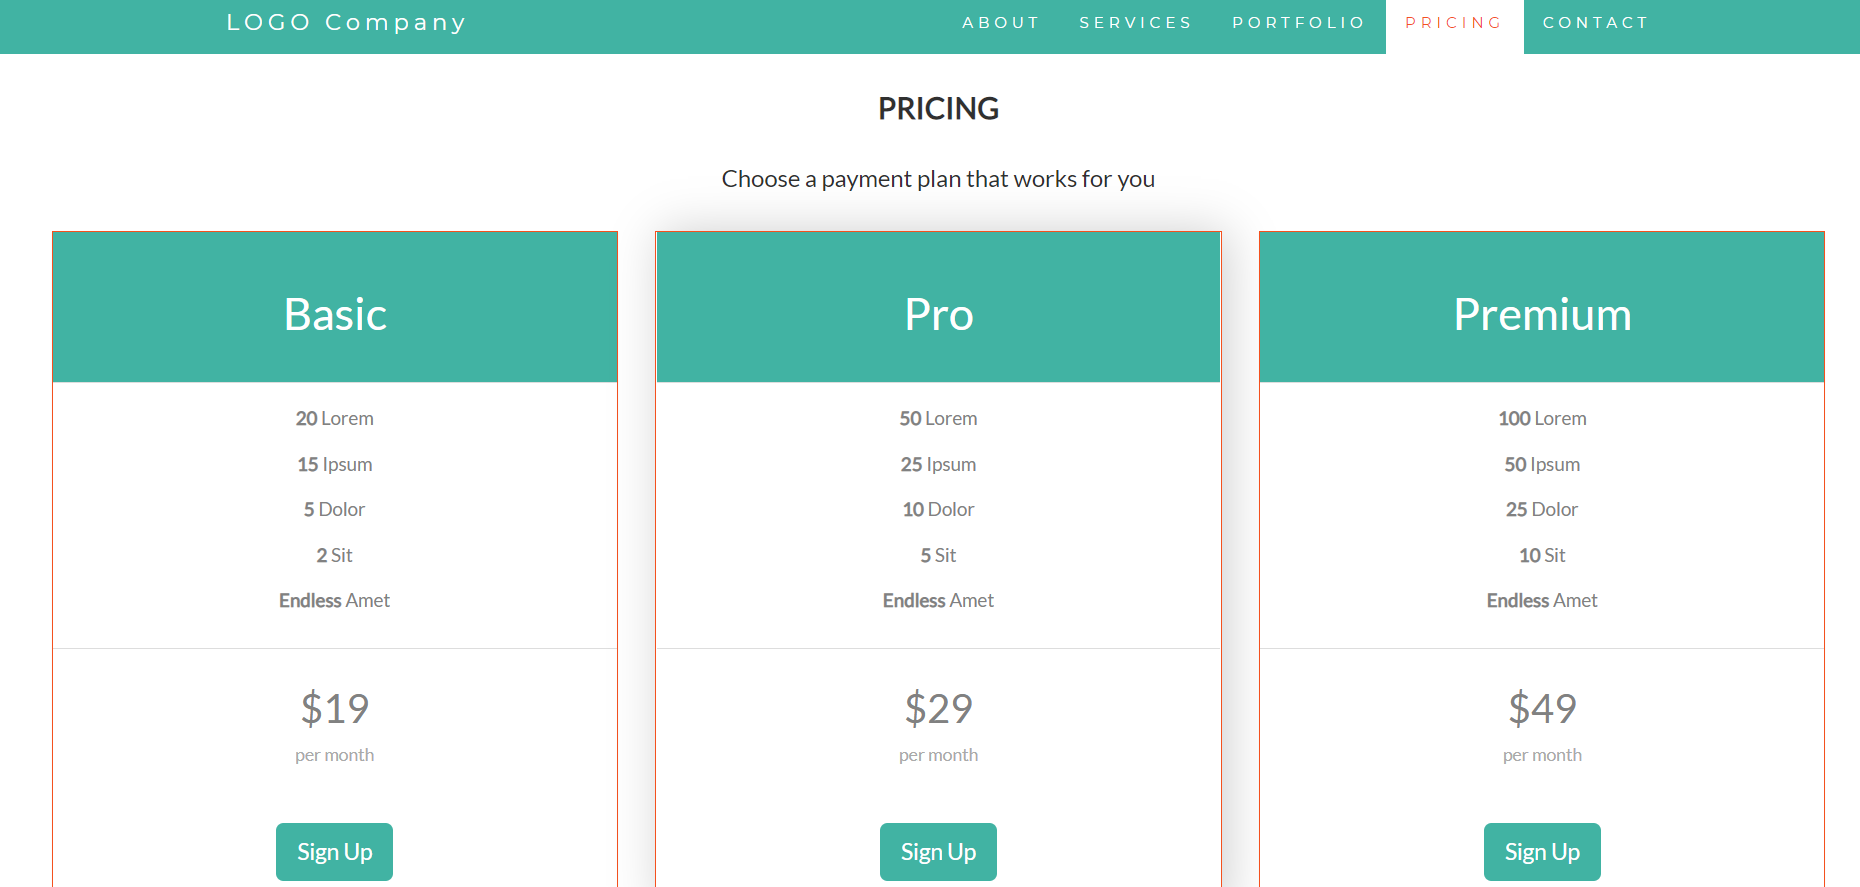Select the Pro plan header
The height and width of the screenshot is (887, 1860).
point(938,313)
